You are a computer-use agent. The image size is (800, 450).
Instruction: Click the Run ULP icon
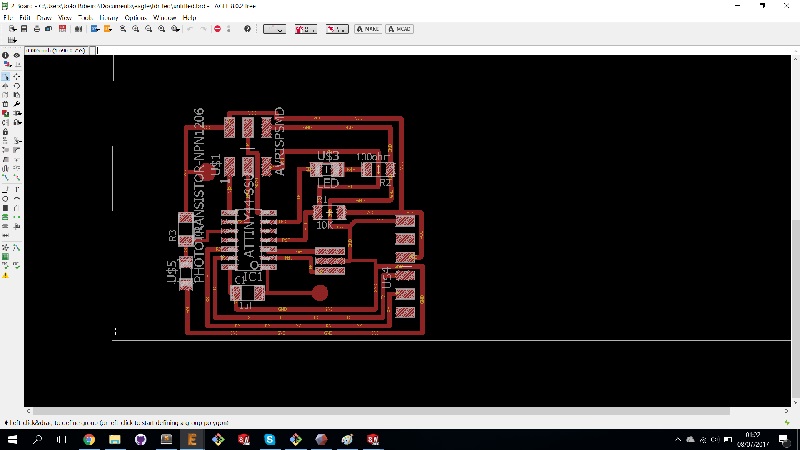[x=108, y=29]
